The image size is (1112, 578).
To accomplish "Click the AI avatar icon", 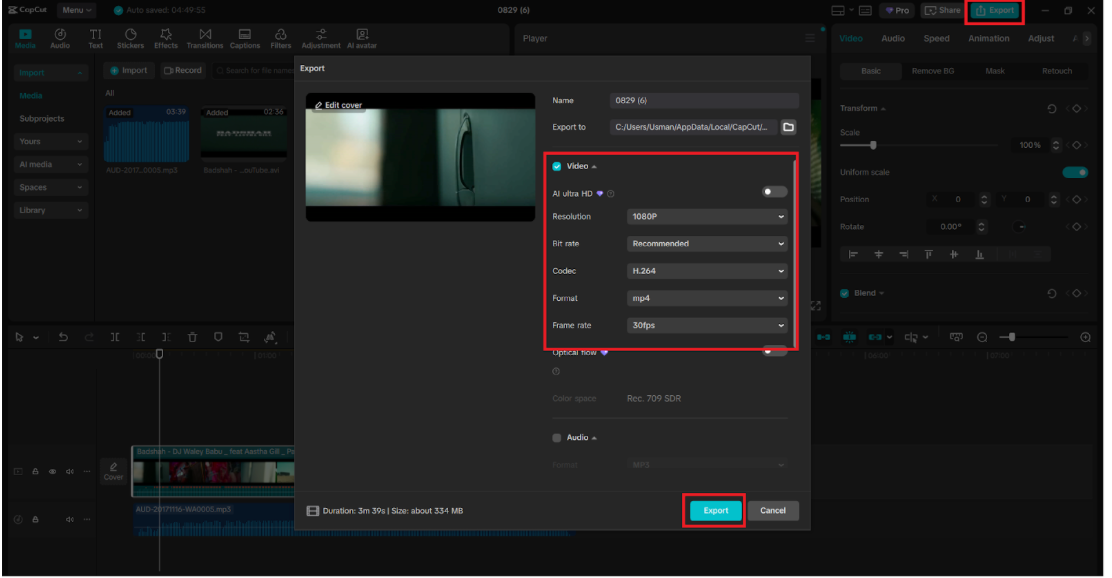I will (361, 35).
